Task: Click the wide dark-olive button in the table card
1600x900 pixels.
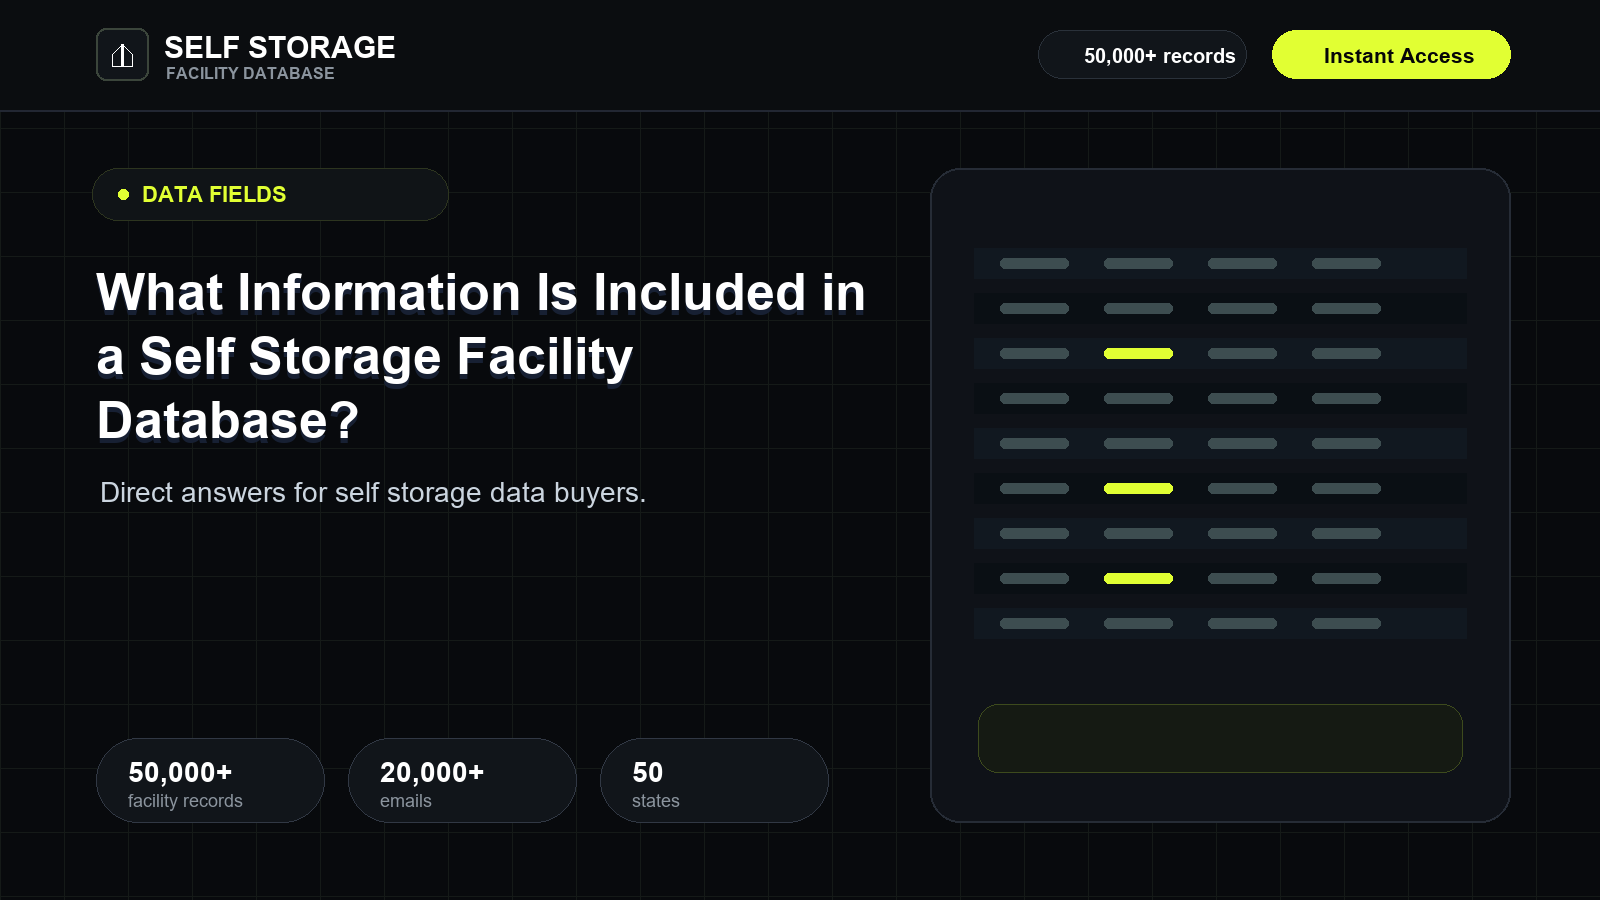Action: pyautogui.click(x=1220, y=738)
